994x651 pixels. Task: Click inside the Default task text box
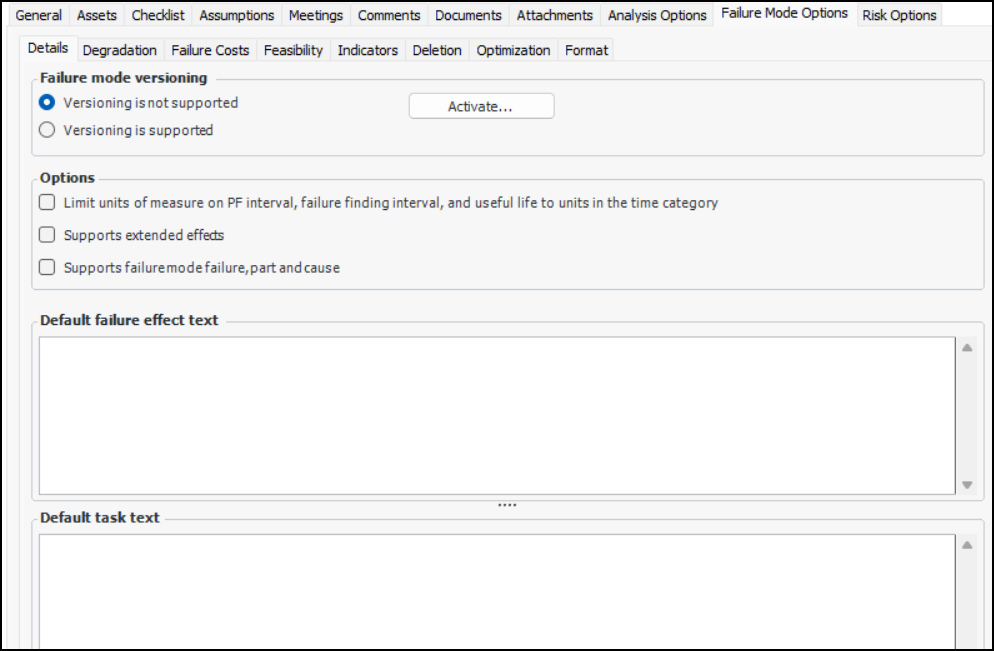[x=497, y=590]
